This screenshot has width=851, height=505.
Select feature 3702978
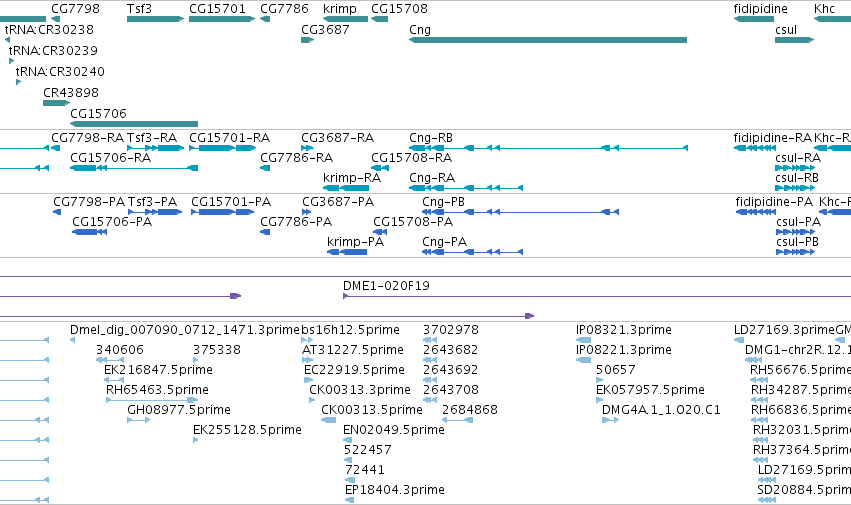430,340
